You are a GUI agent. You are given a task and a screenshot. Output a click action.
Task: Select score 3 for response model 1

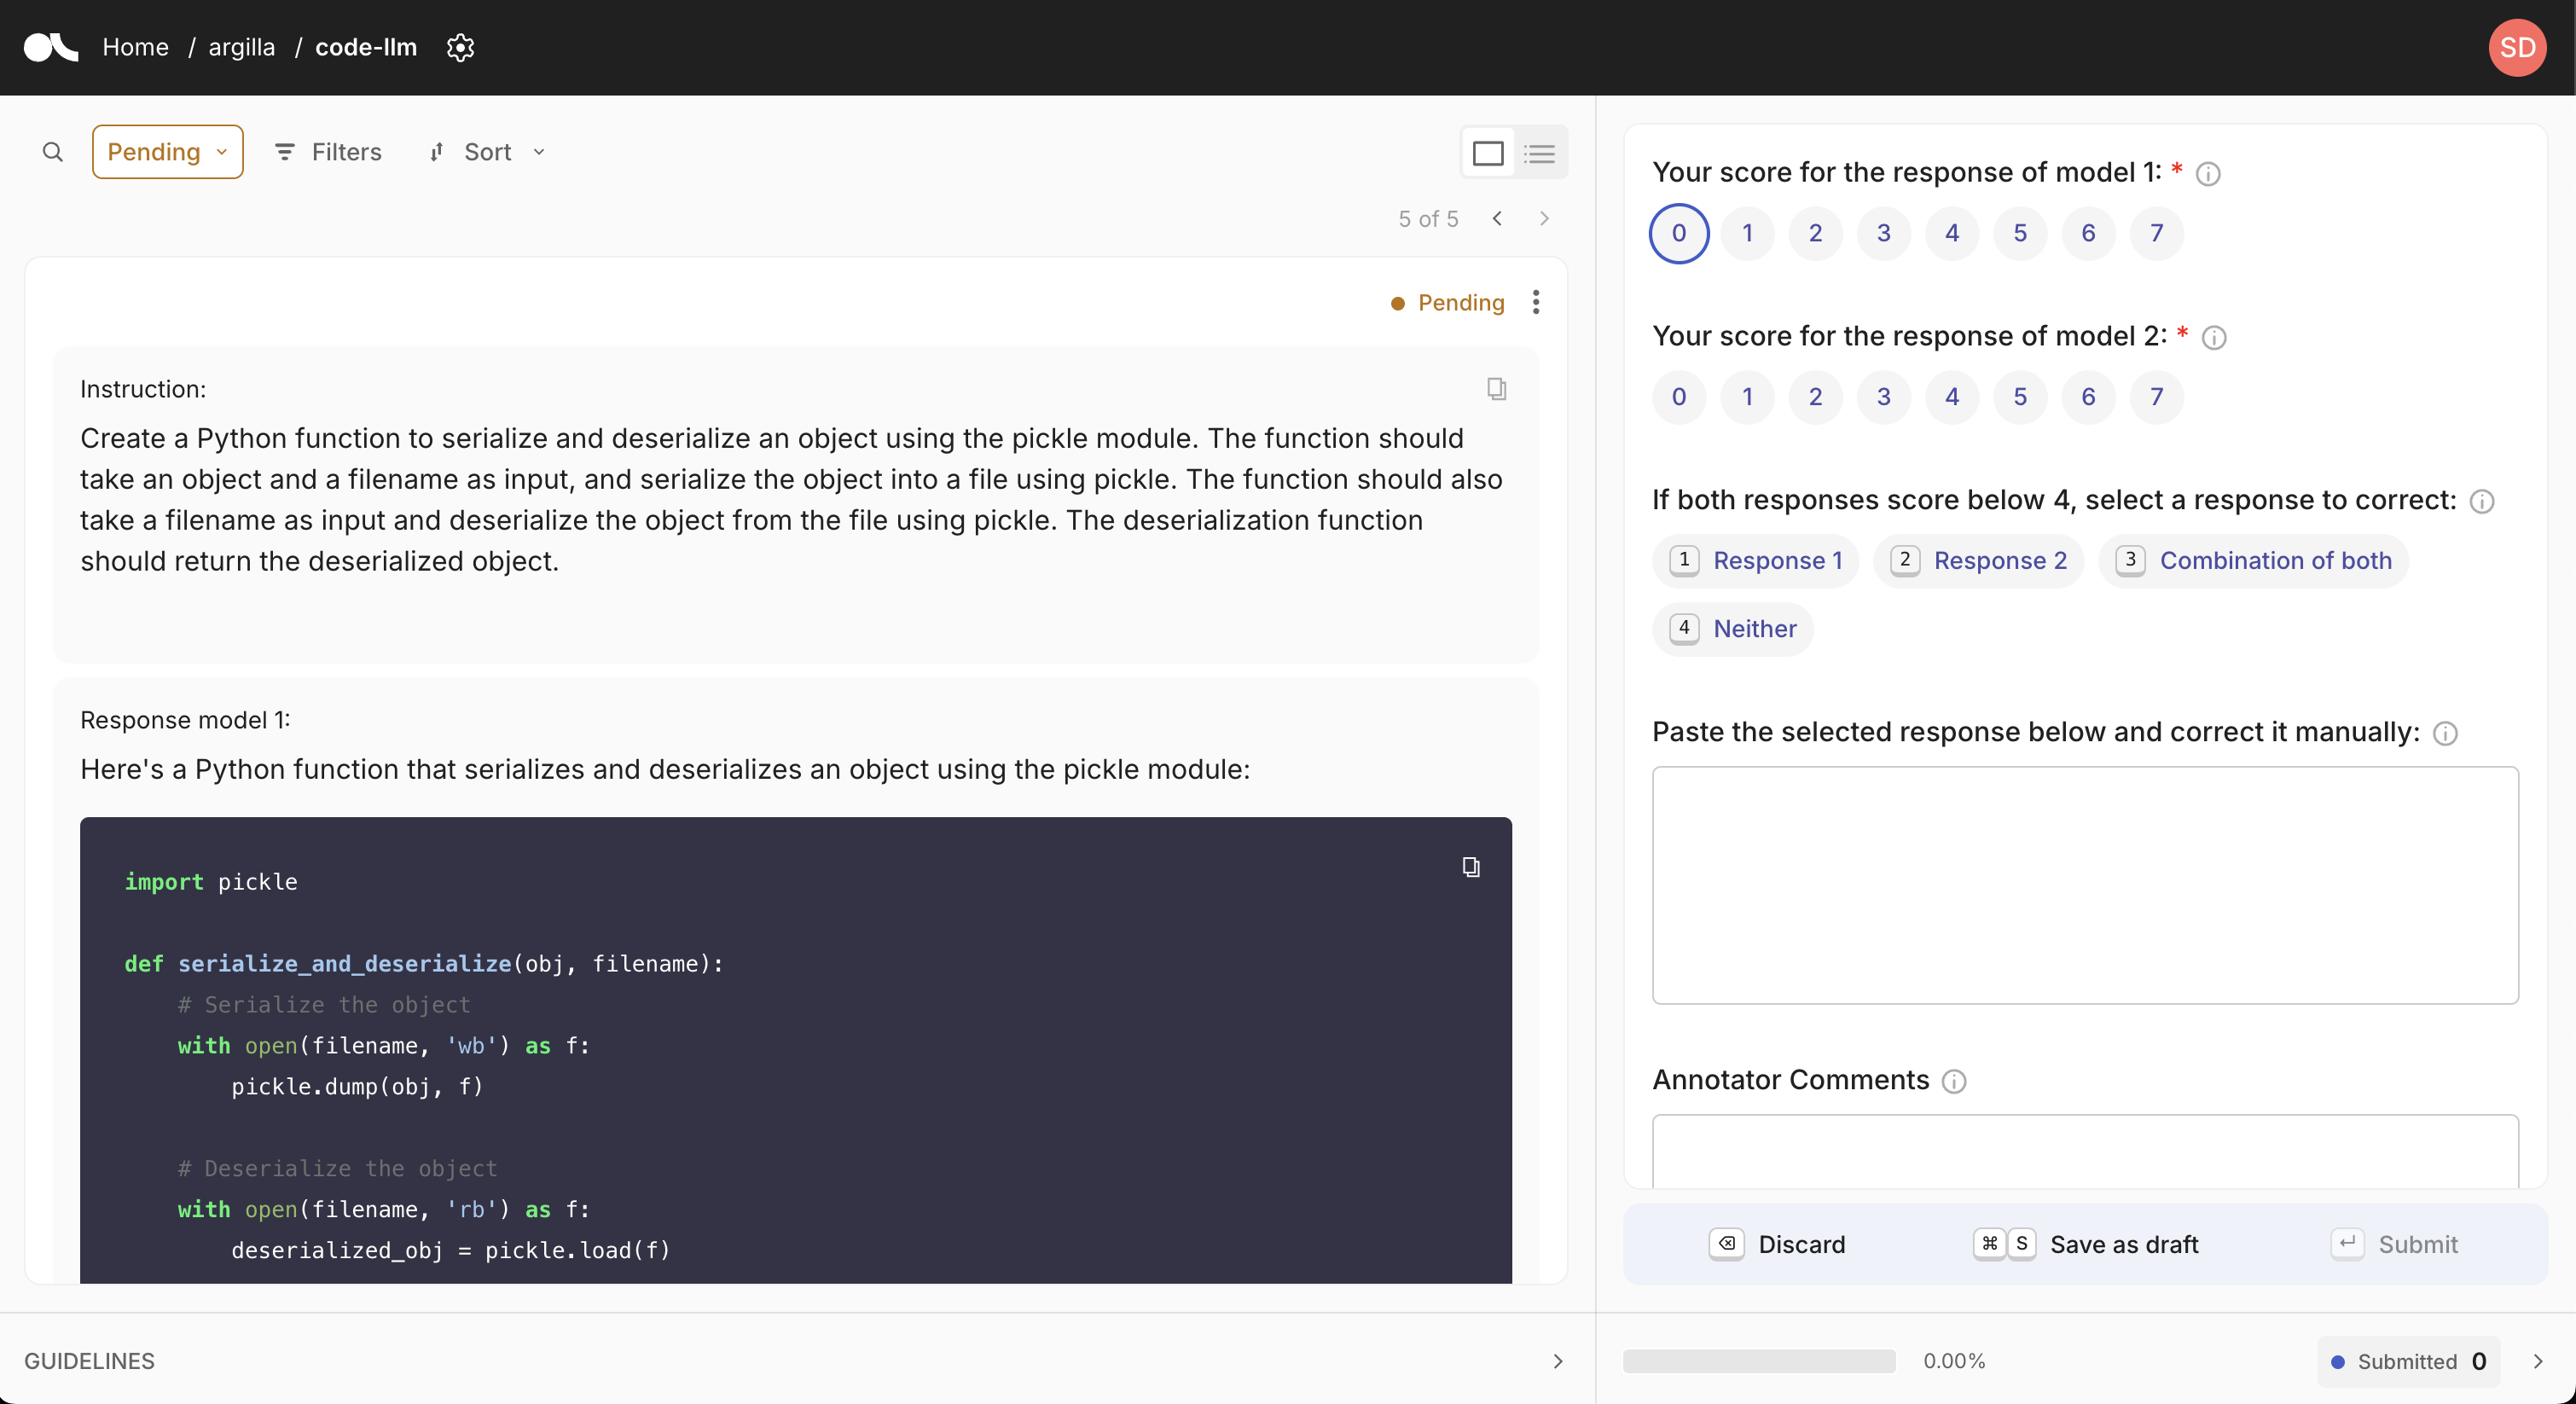pyautogui.click(x=1883, y=232)
